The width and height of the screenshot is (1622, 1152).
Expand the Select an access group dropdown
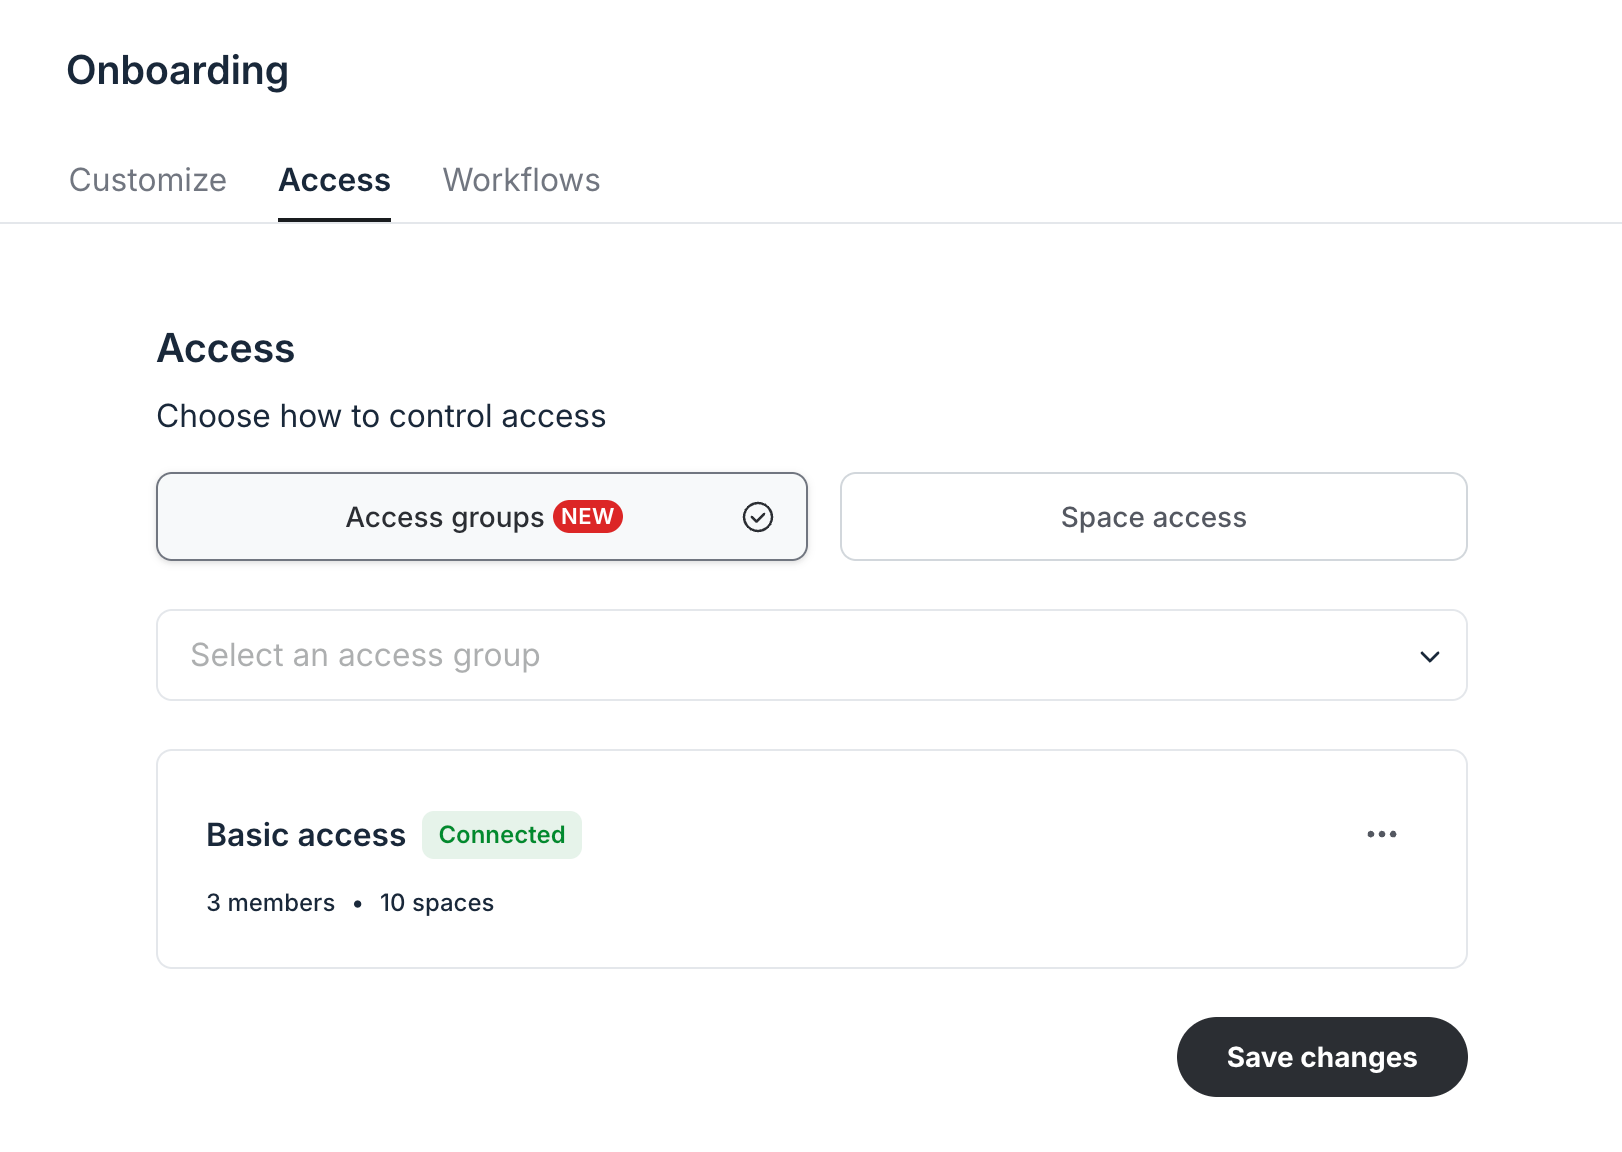click(x=810, y=655)
